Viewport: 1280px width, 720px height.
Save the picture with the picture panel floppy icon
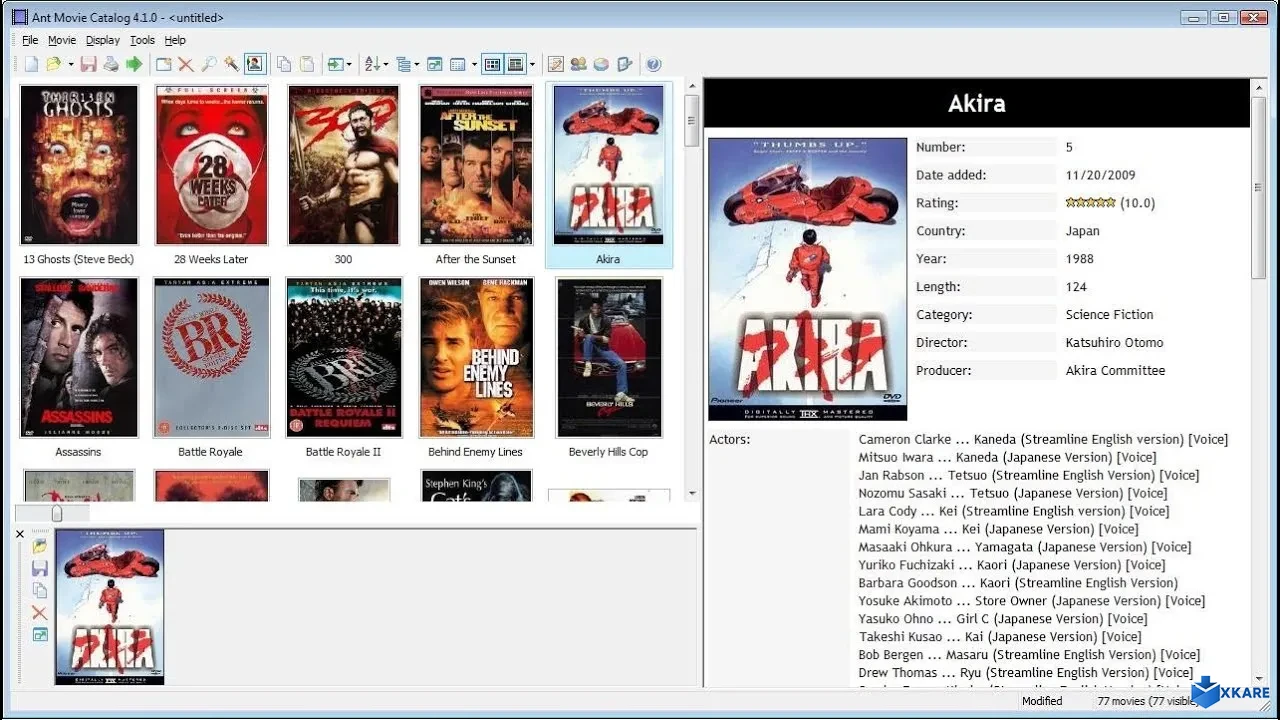40,568
